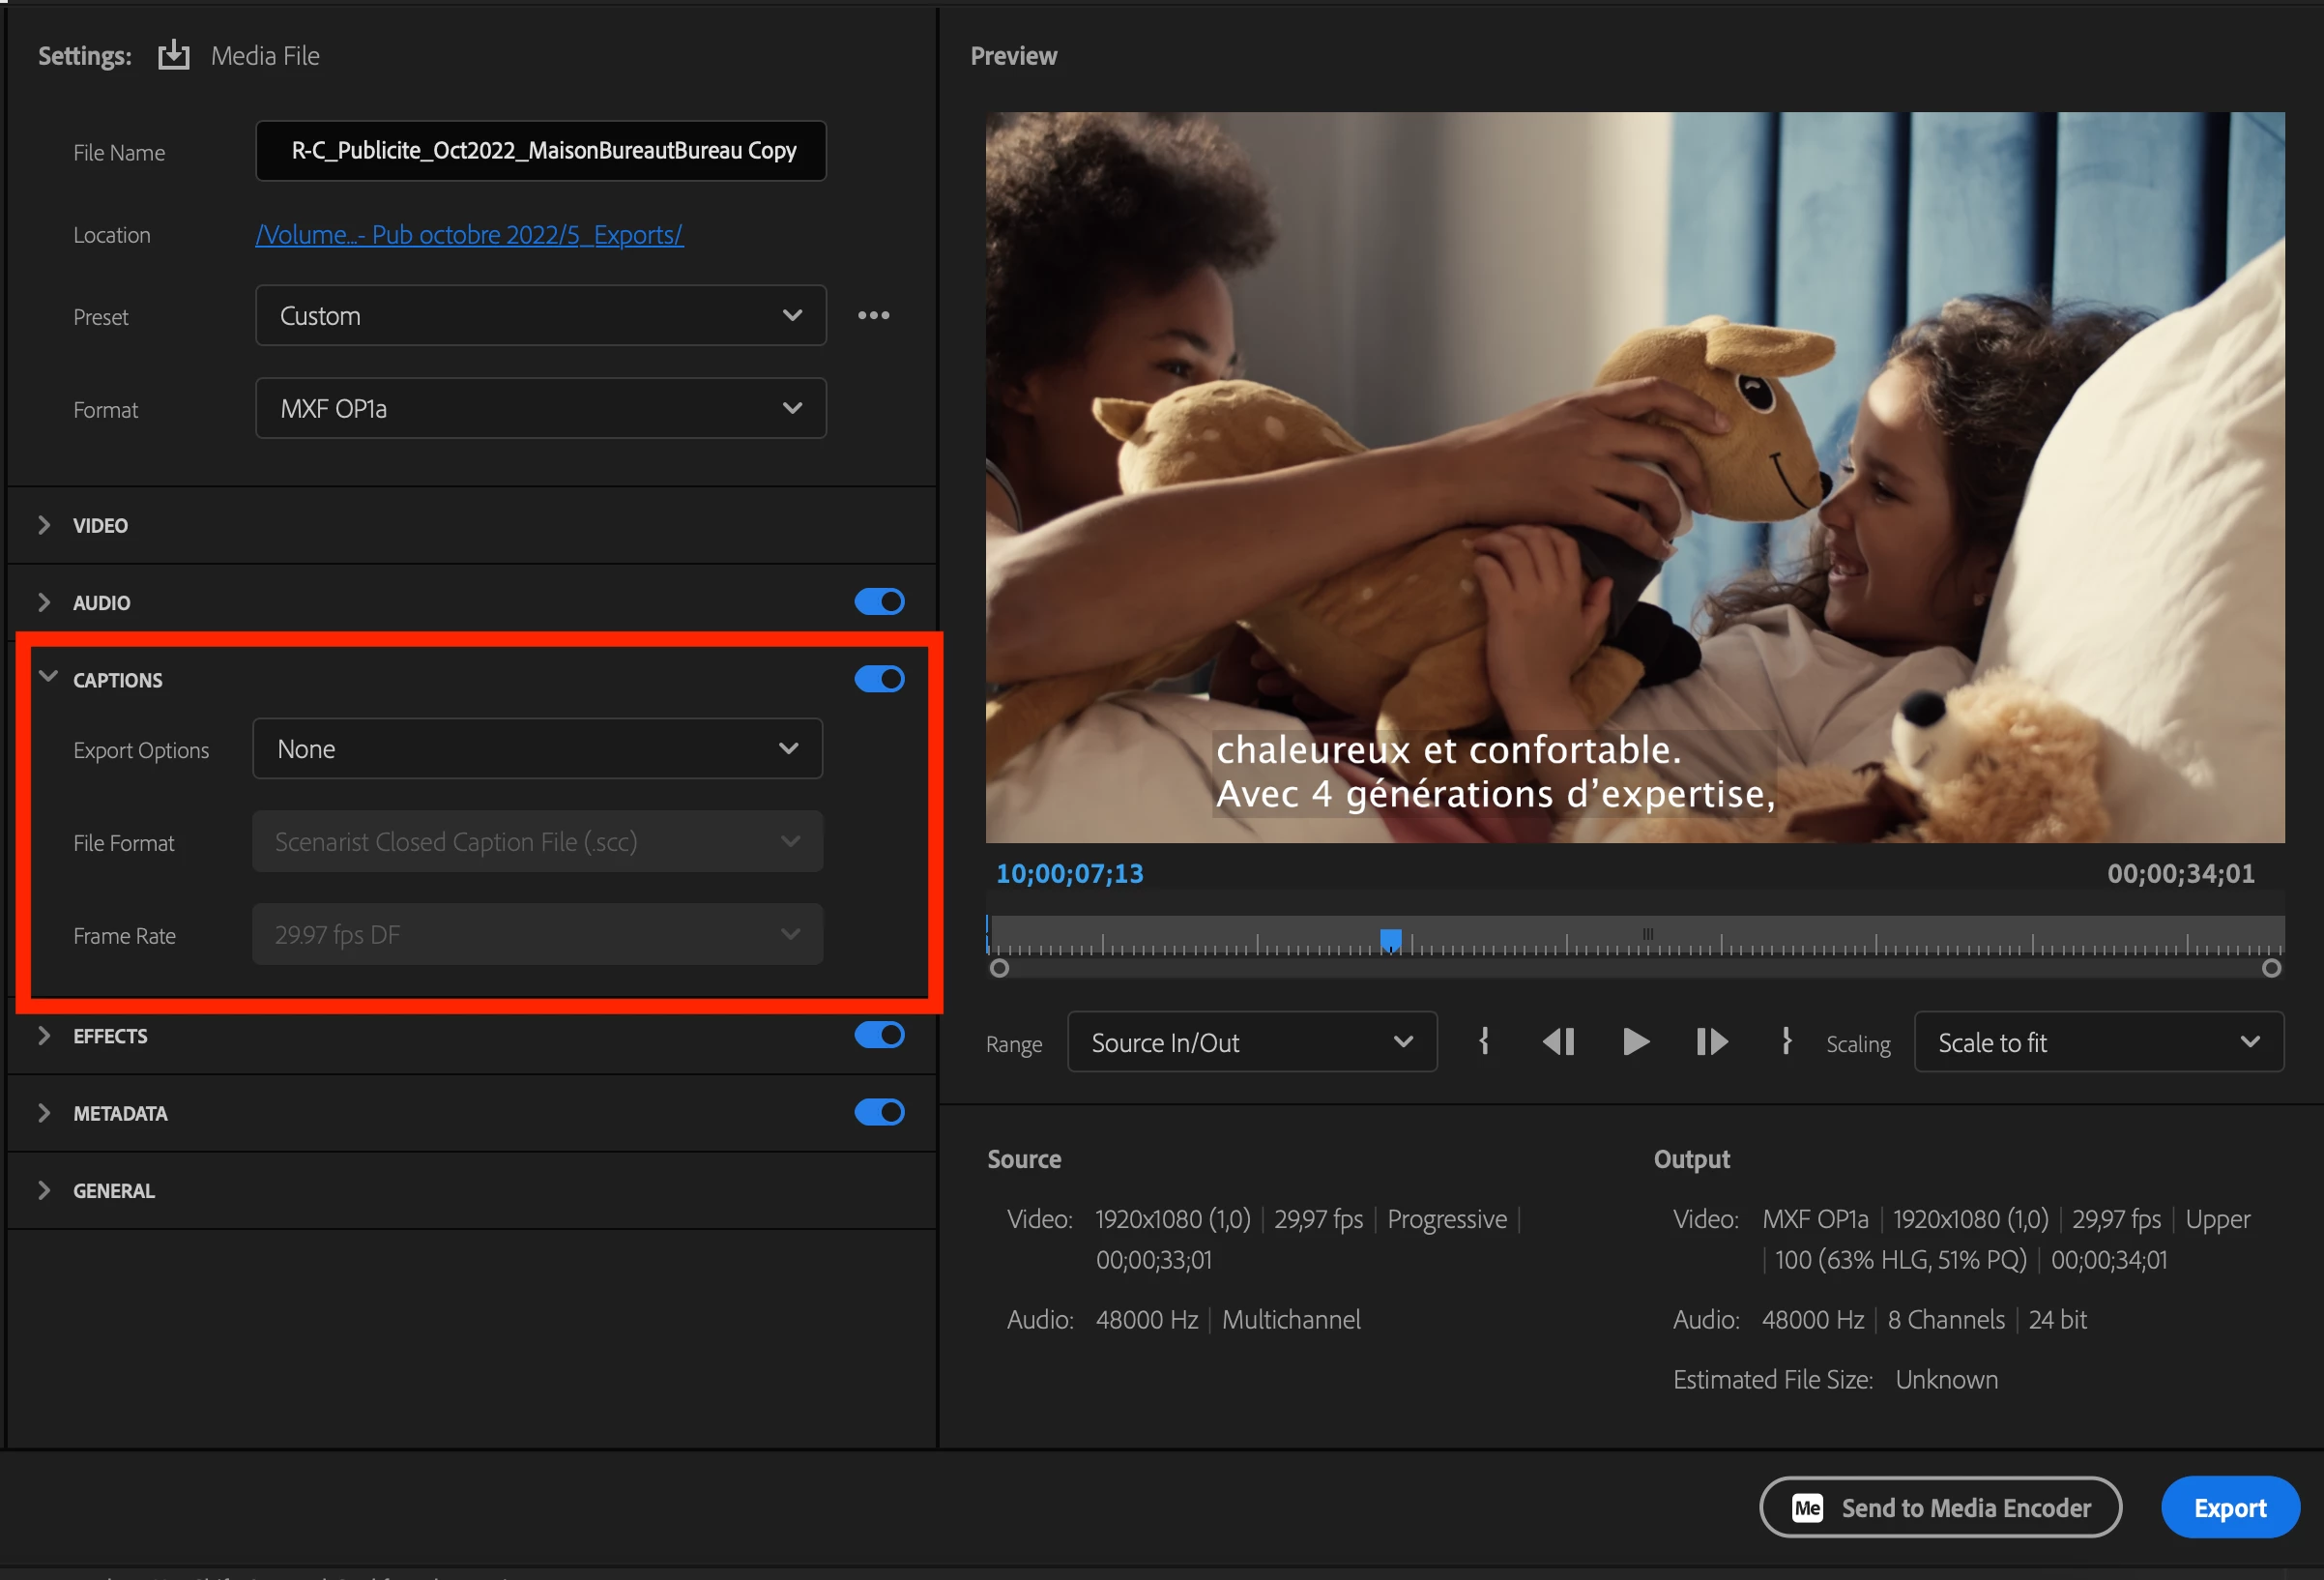Image resolution: width=2324 pixels, height=1580 pixels.
Task: Click the blue Export button
Action: (2229, 1507)
